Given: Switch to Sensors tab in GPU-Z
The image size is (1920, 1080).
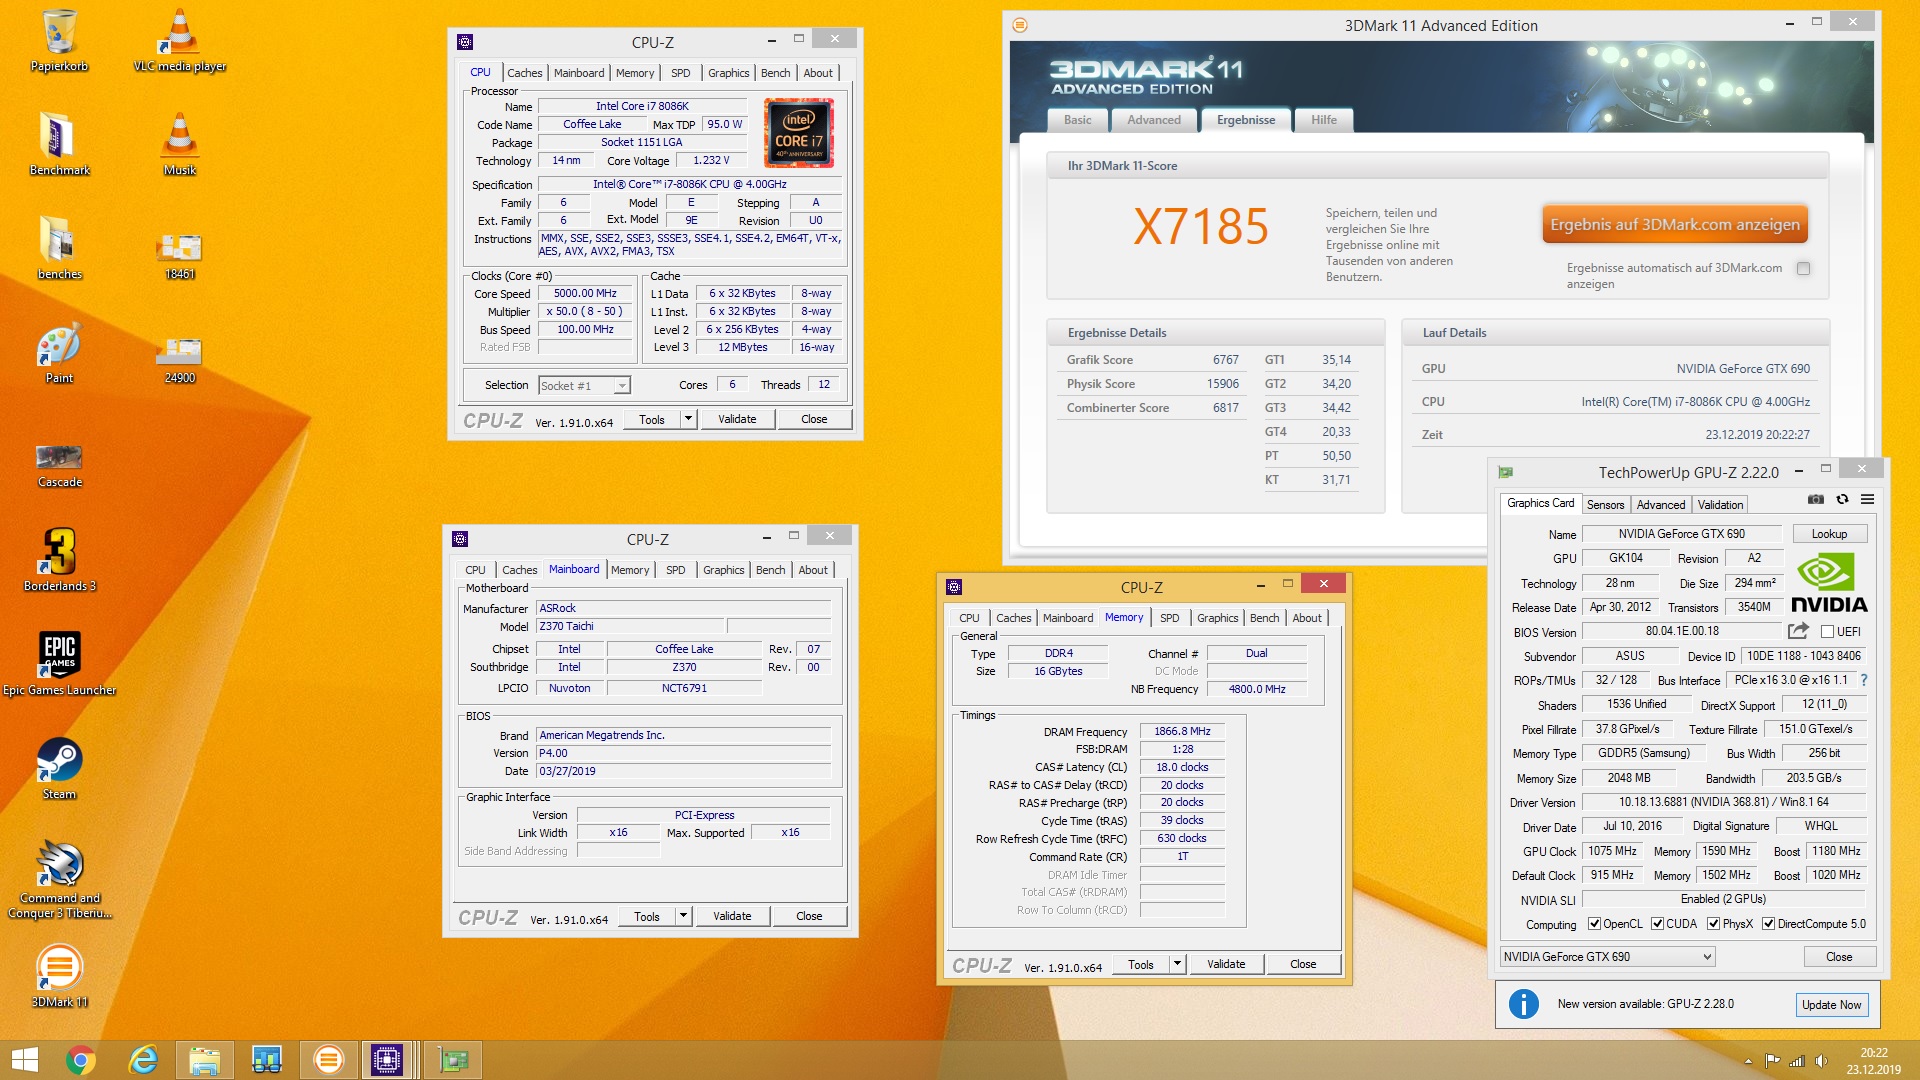Looking at the screenshot, I should click(x=1605, y=505).
